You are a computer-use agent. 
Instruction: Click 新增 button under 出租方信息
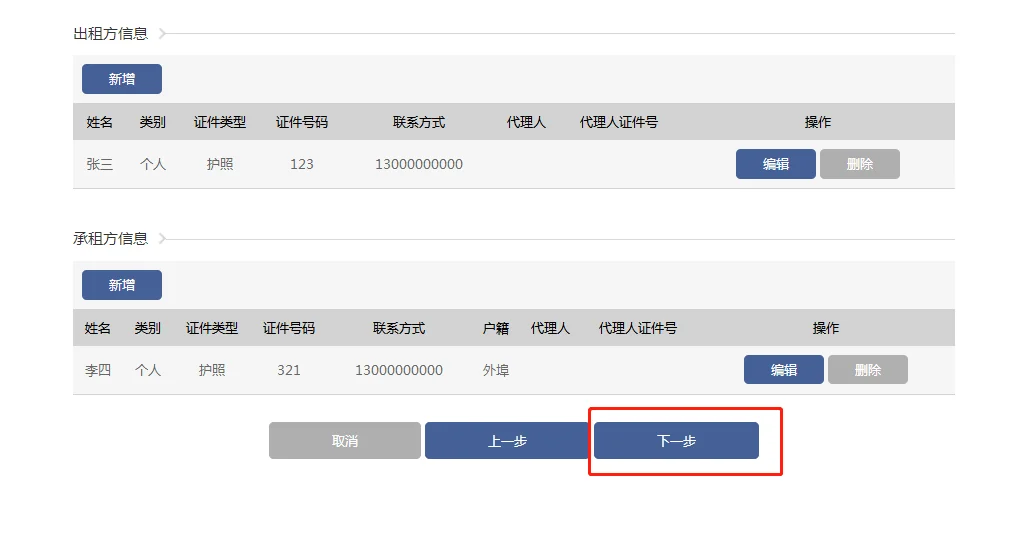122,79
